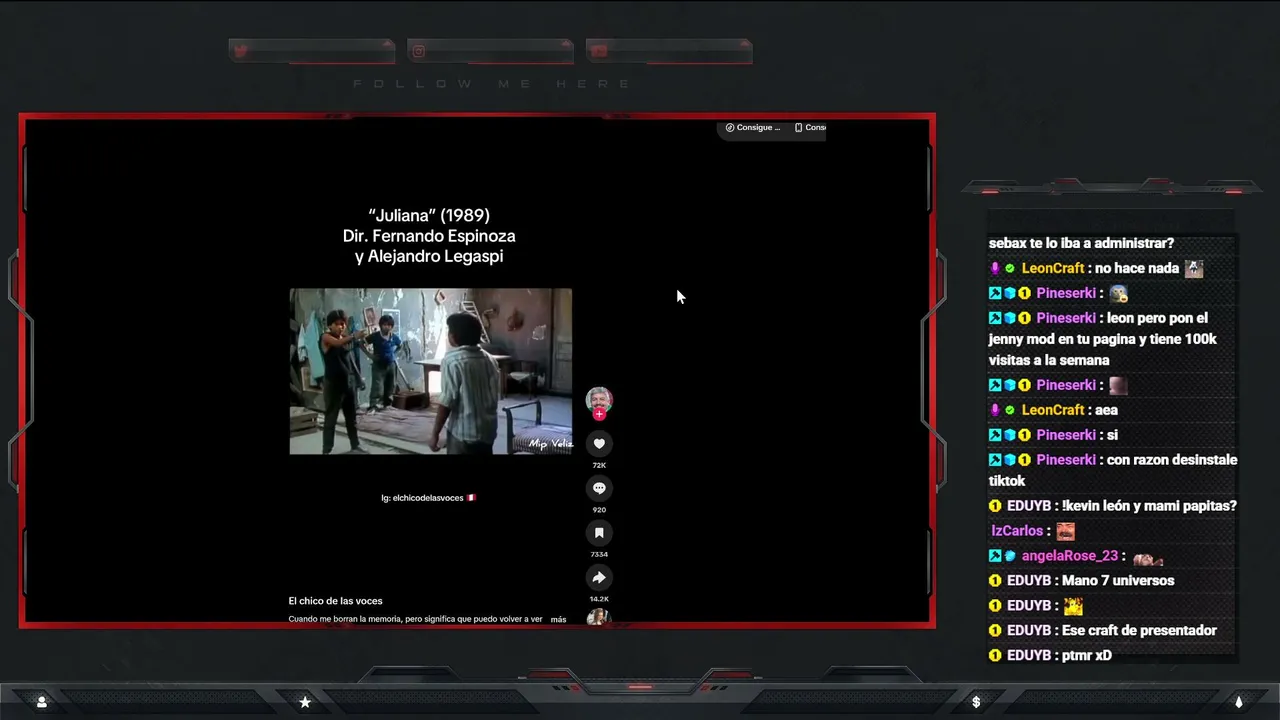Click the Twitter icon in the follow banner
Viewport: 1280px width, 720px height.
[x=239, y=50]
